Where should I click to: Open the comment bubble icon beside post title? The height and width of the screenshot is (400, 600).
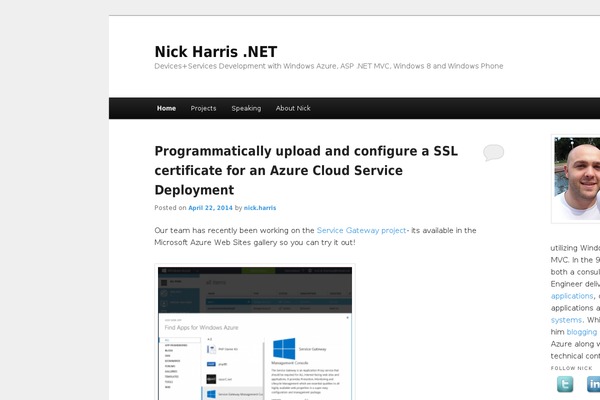click(x=493, y=152)
